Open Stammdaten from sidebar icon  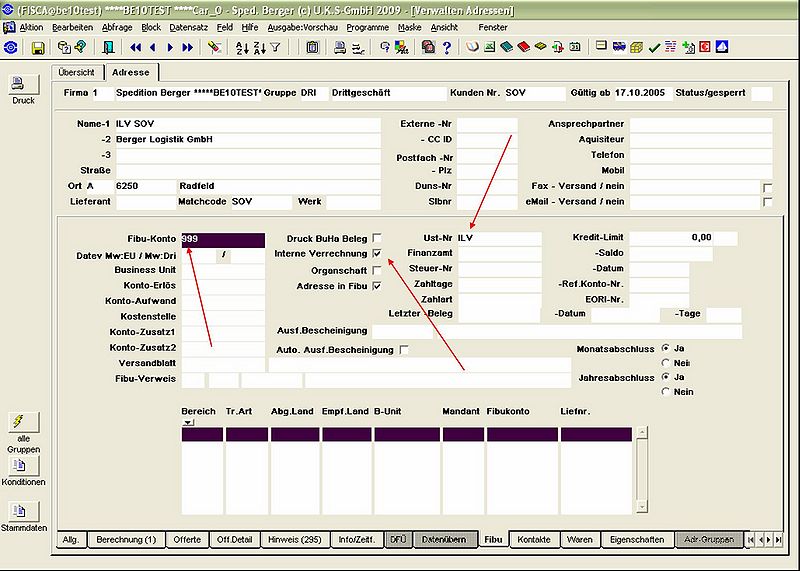(x=23, y=511)
